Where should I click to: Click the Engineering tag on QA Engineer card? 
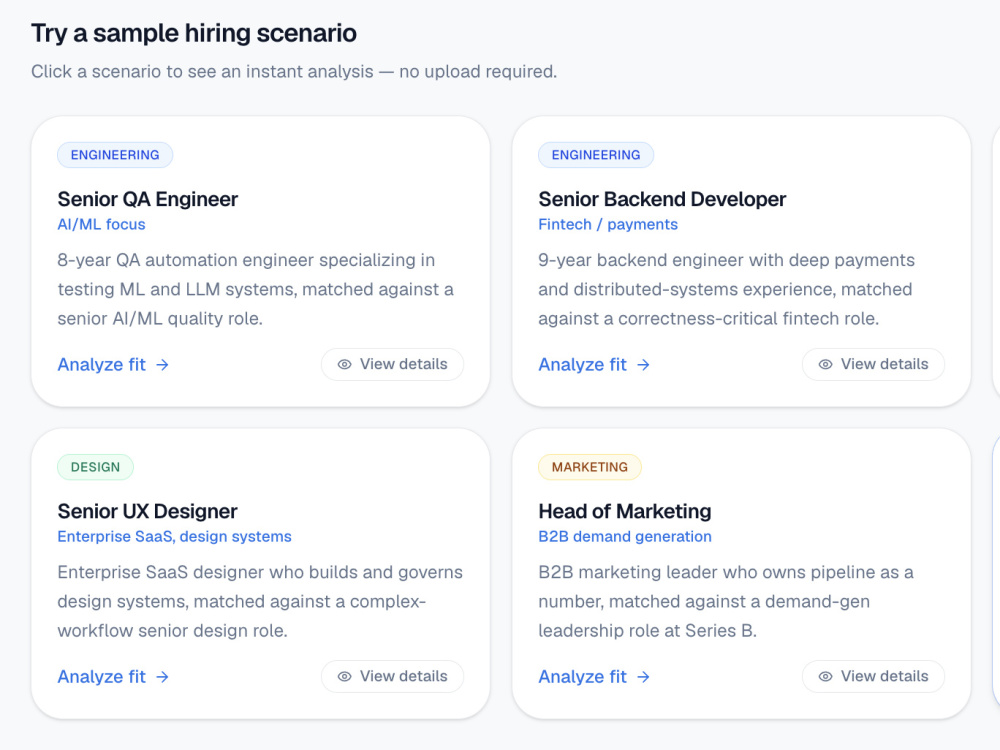click(115, 155)
